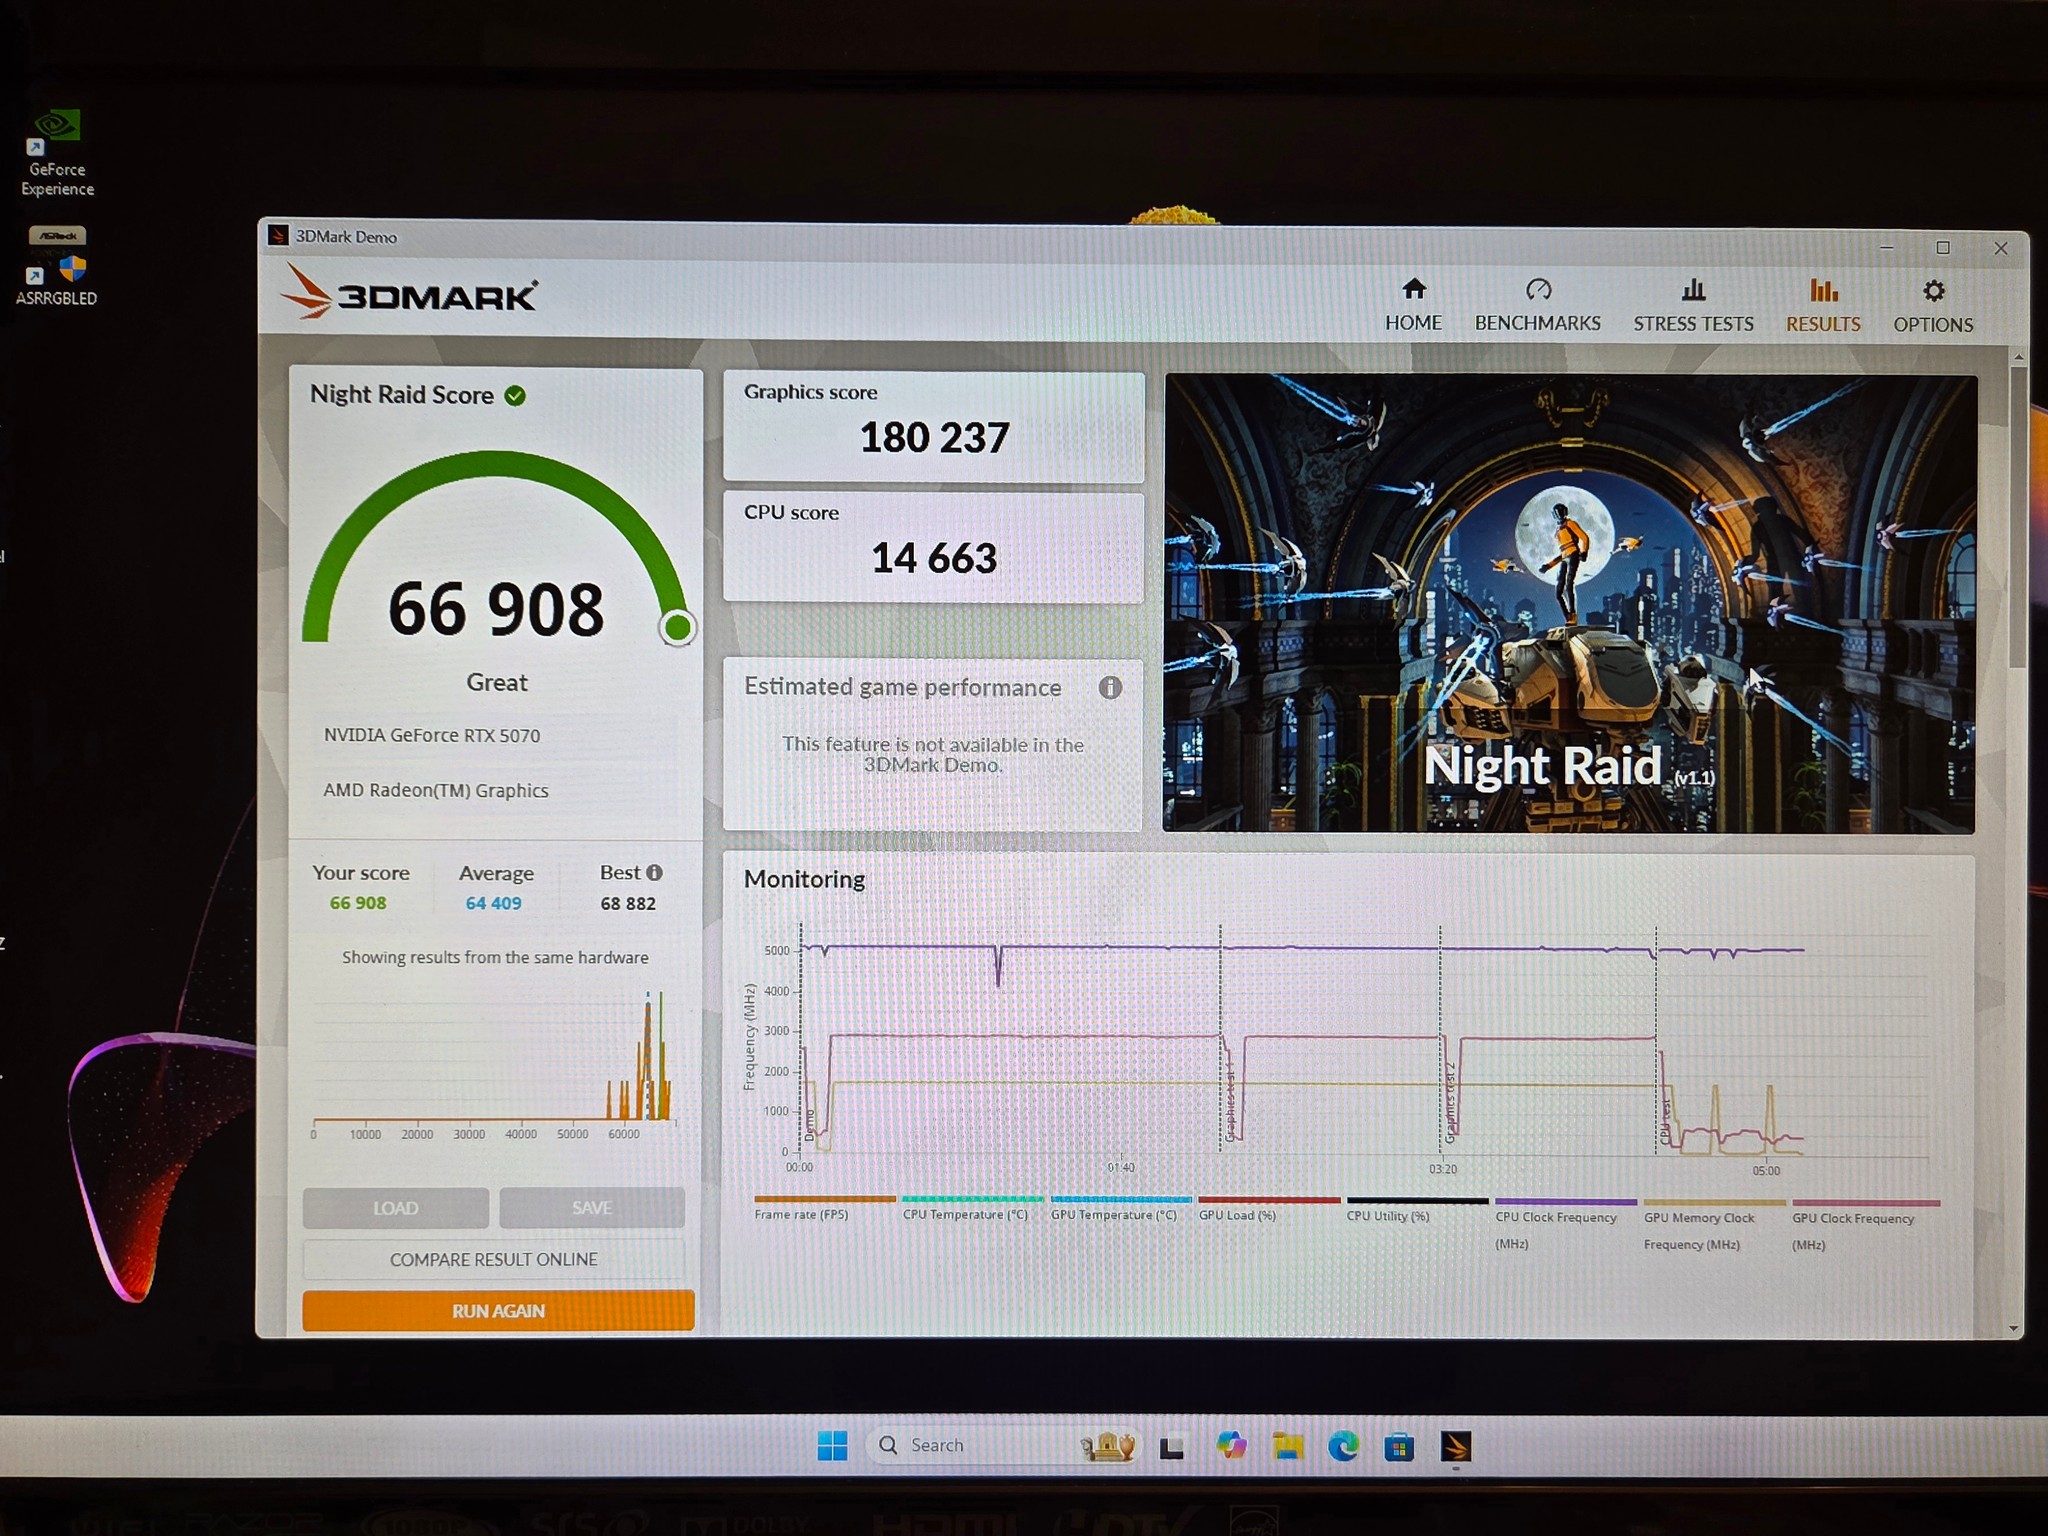Image resolution: width=2048 pixels, height=1536 pixels.
Task: Click the Monitoring section heading
Action: 804,879
